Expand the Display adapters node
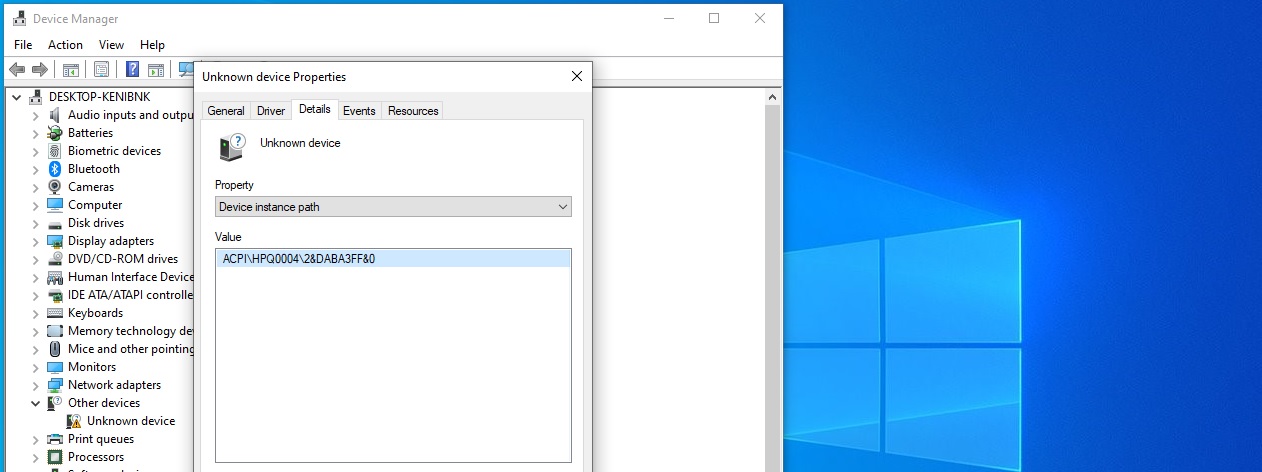 35,241
